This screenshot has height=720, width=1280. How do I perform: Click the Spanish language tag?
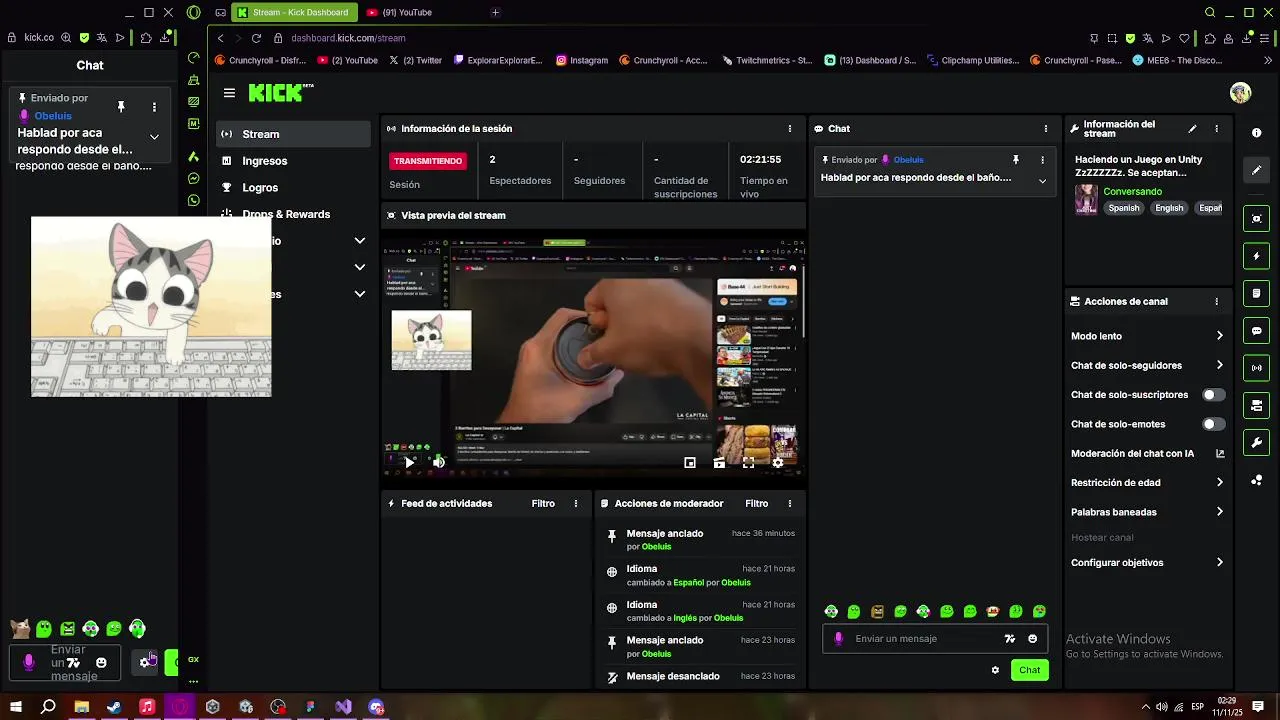point(1123,208)
